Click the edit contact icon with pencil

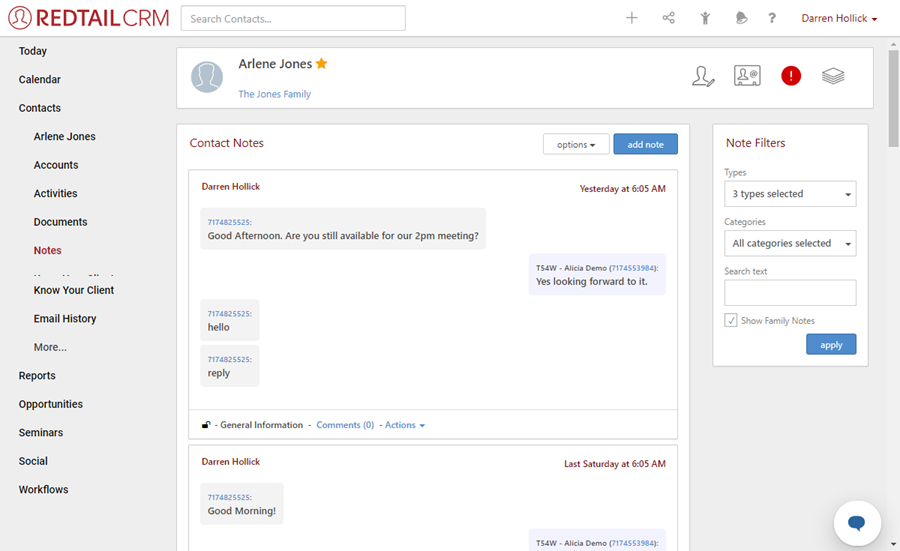(x=703, y=76)
